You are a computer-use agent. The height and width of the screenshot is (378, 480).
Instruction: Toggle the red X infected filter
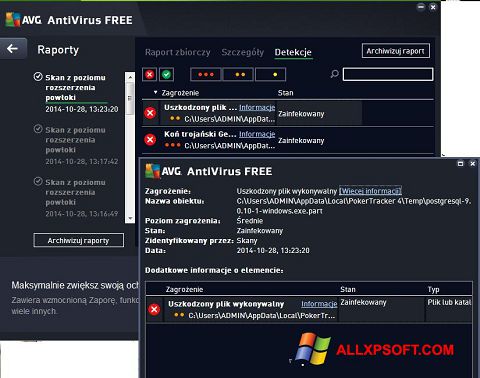point(150,74)
